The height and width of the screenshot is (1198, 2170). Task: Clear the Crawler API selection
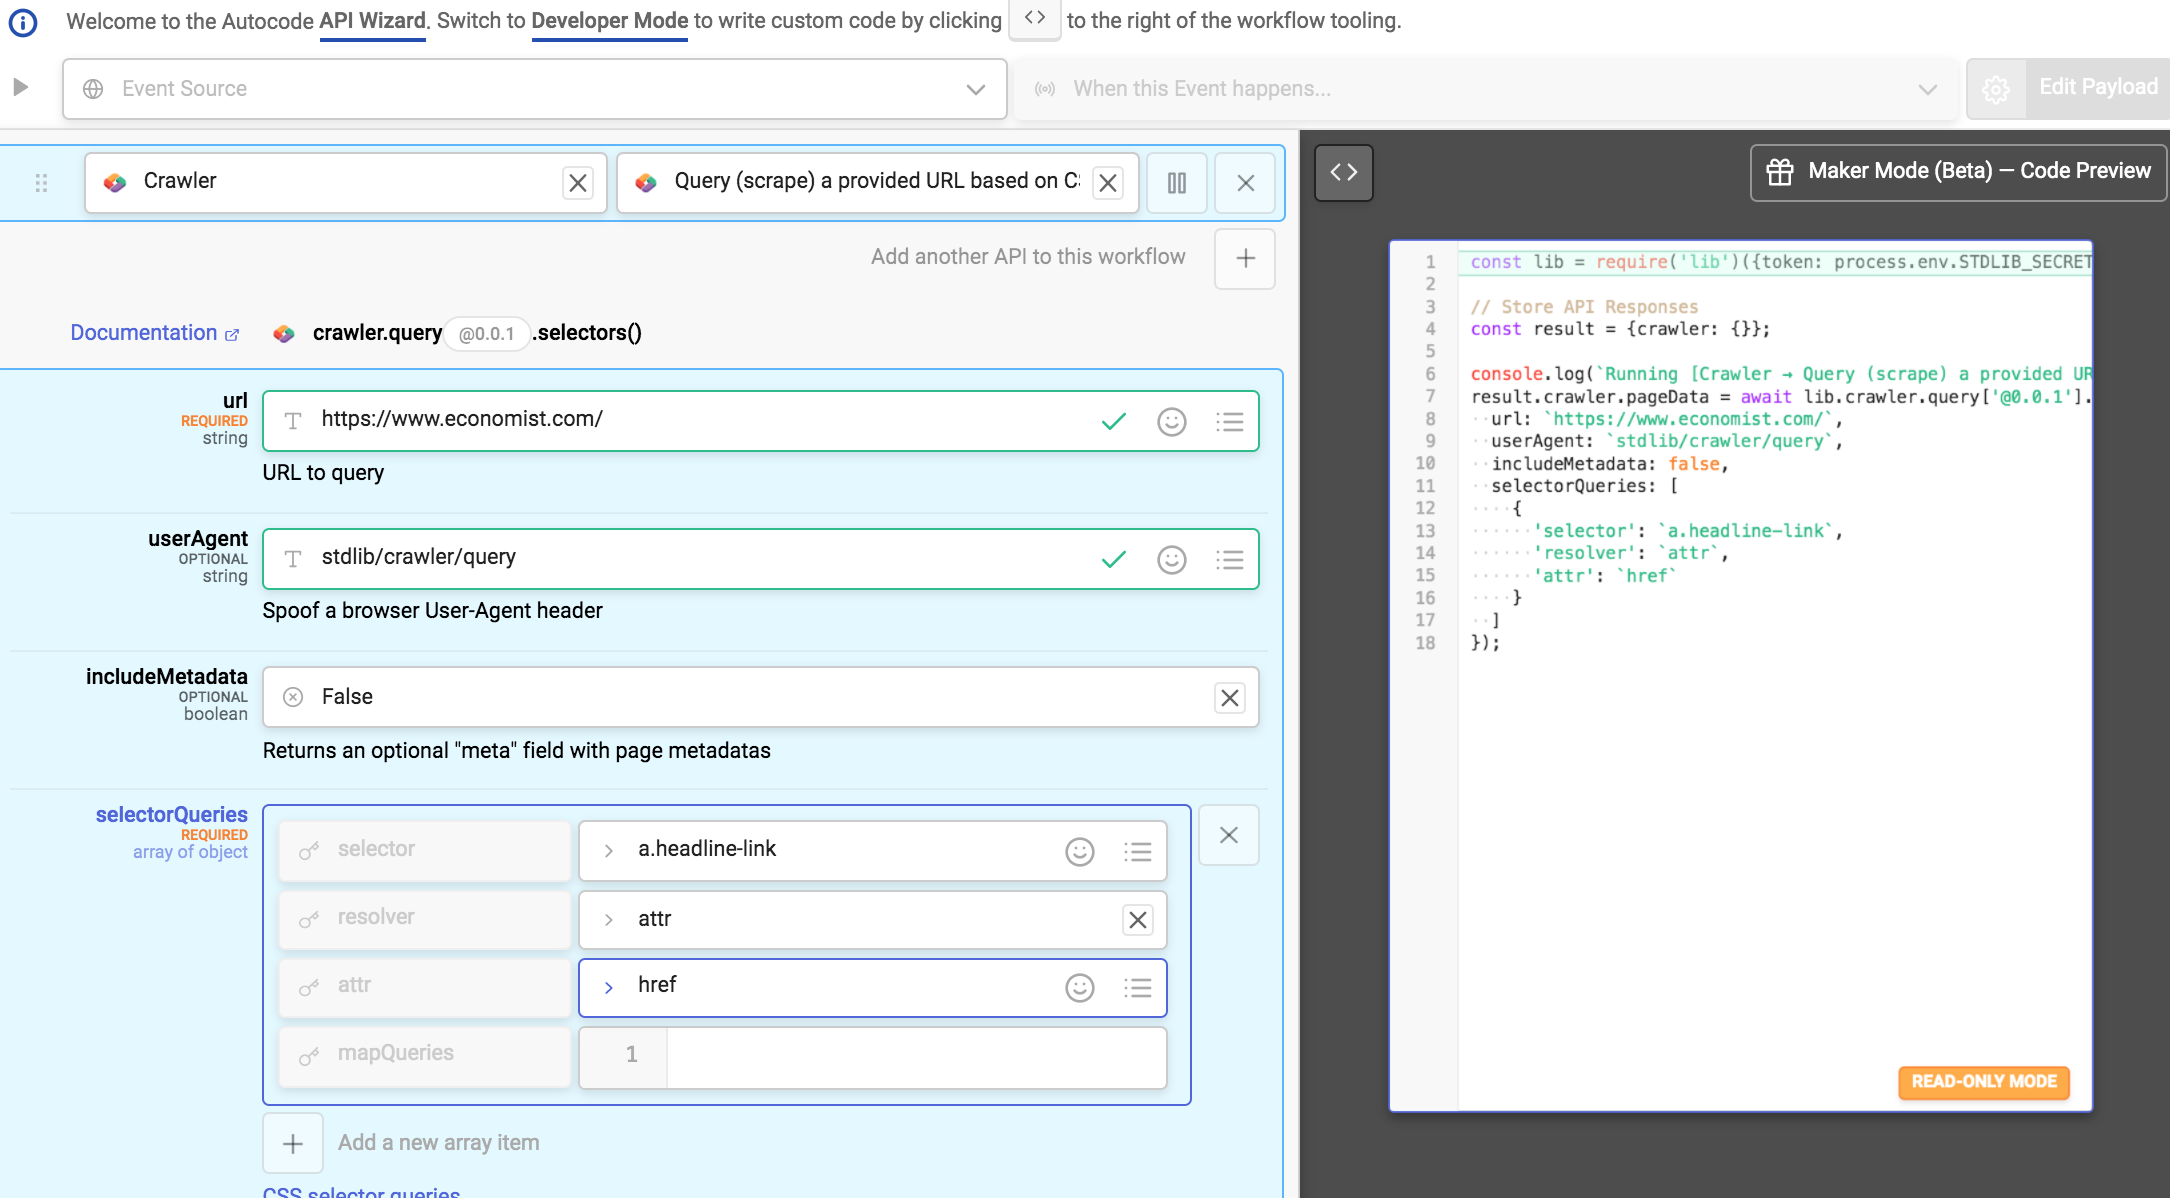[x=578, y=183]
